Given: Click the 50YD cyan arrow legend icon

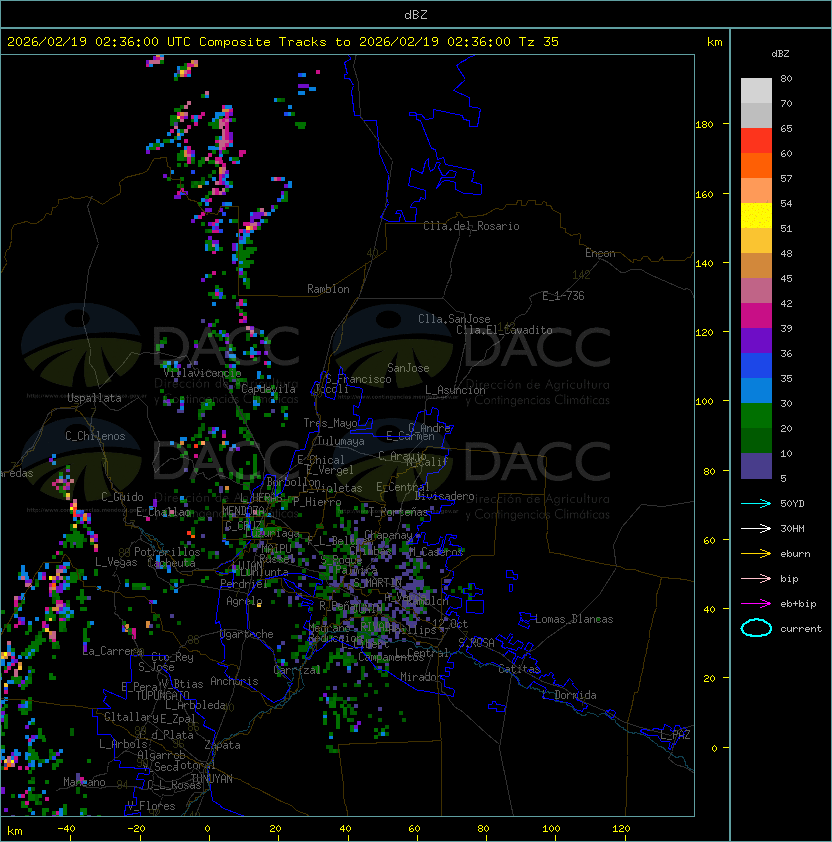Looking at the screenshot, I should tap(756, 503).
